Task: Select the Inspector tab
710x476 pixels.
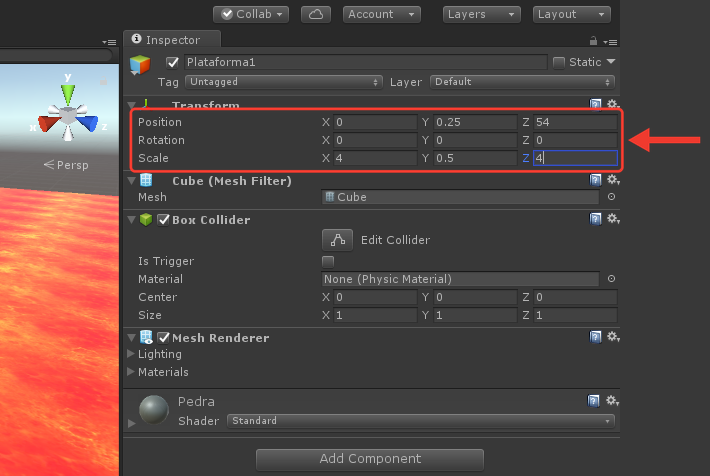Action: [172, 40]
